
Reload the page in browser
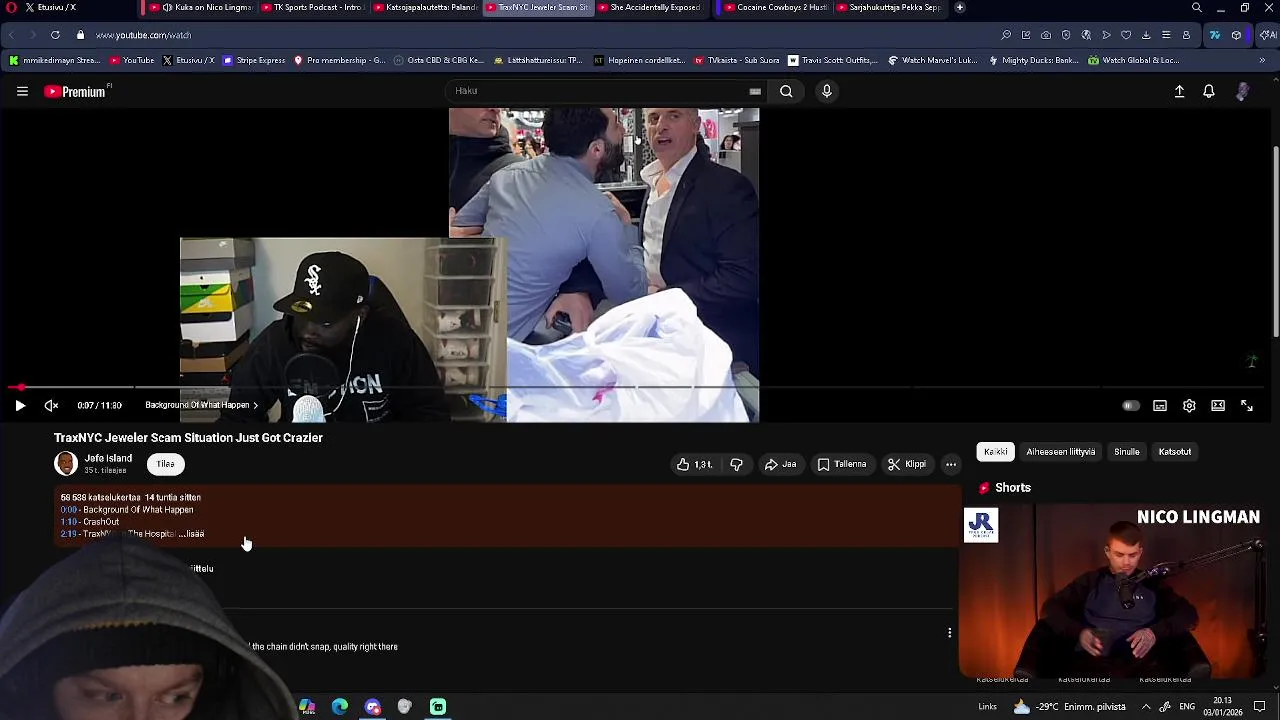click(55, 35)
